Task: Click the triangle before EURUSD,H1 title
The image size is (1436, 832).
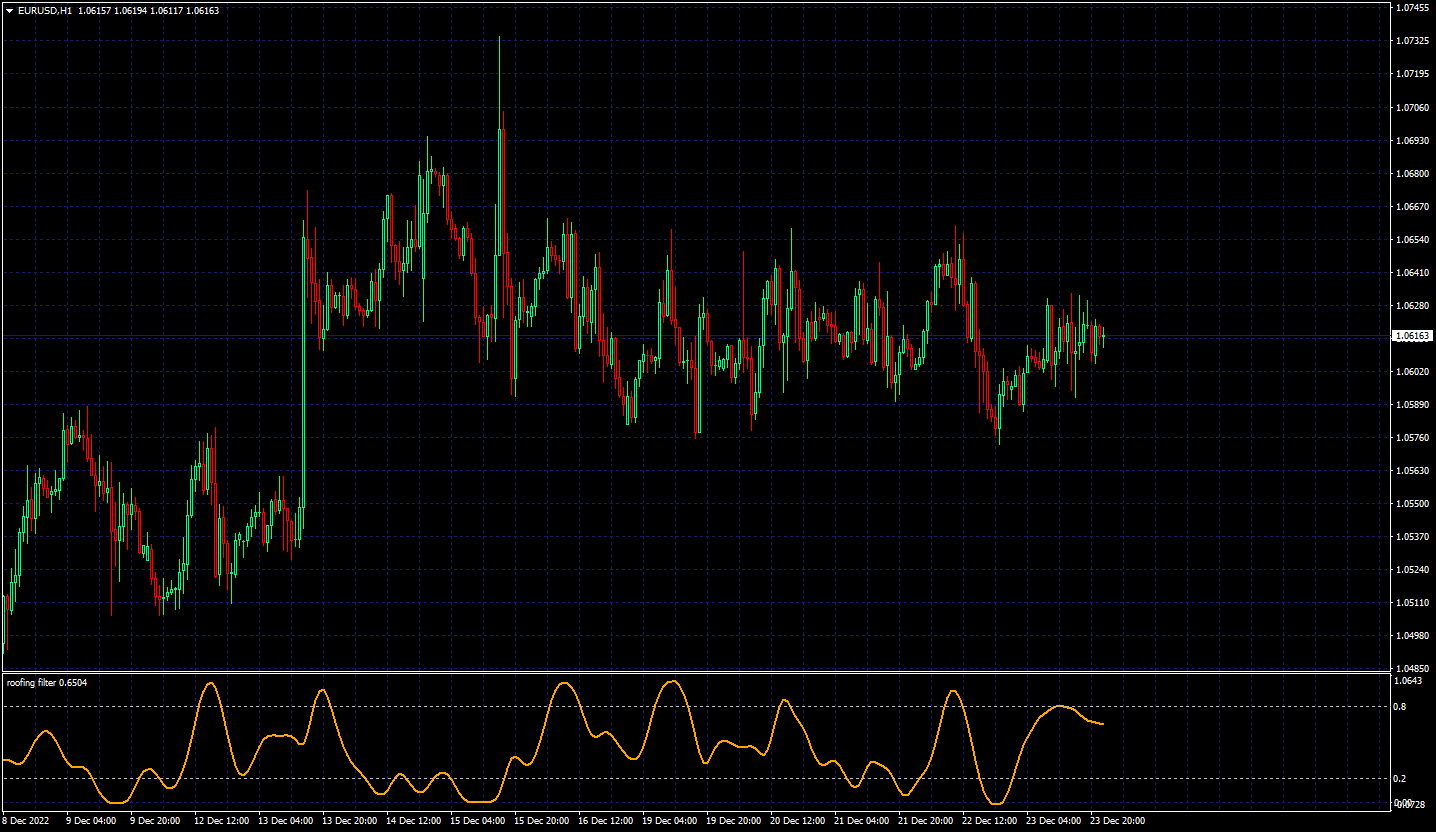Action: (x=10, y=10)
